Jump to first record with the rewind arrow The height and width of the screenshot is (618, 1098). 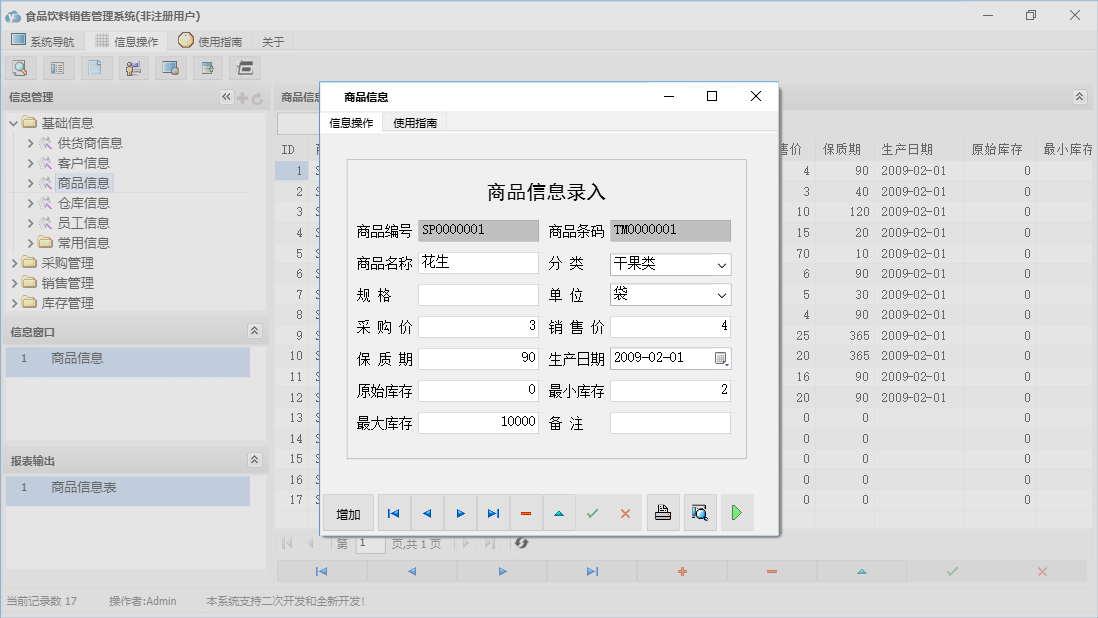393,512
